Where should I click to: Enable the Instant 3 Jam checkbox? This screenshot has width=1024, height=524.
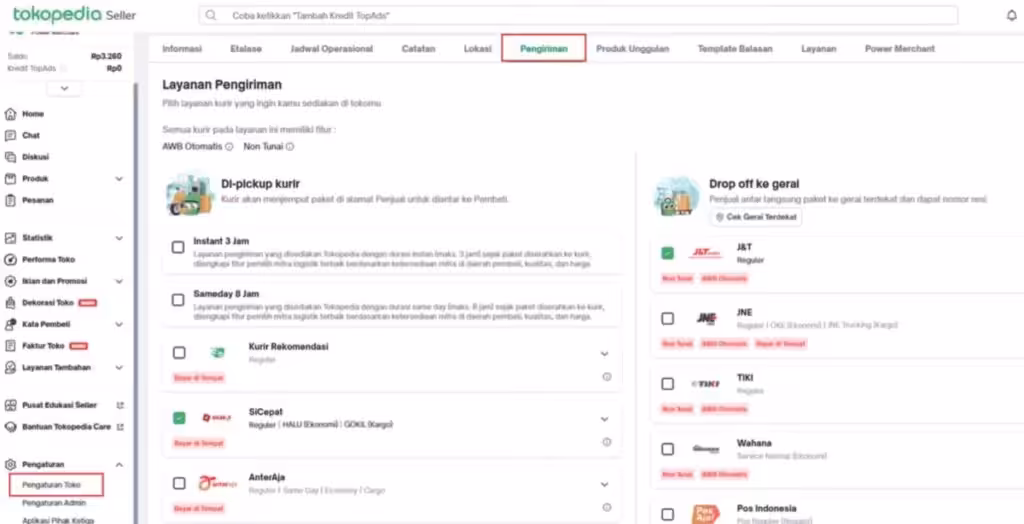point(178,247)
